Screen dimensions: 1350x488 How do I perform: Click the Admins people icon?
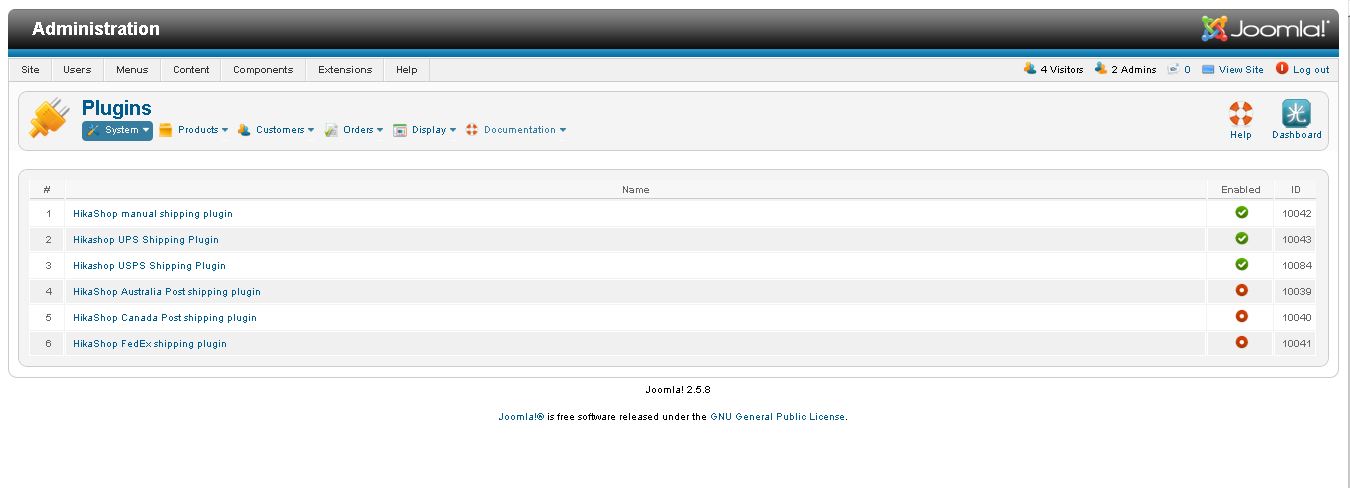(1101, 69)
